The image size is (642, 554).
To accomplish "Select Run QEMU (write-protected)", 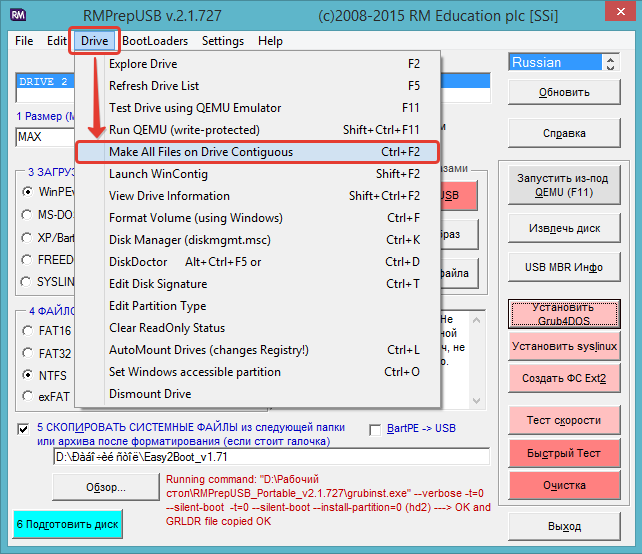I will click(258, 130).
